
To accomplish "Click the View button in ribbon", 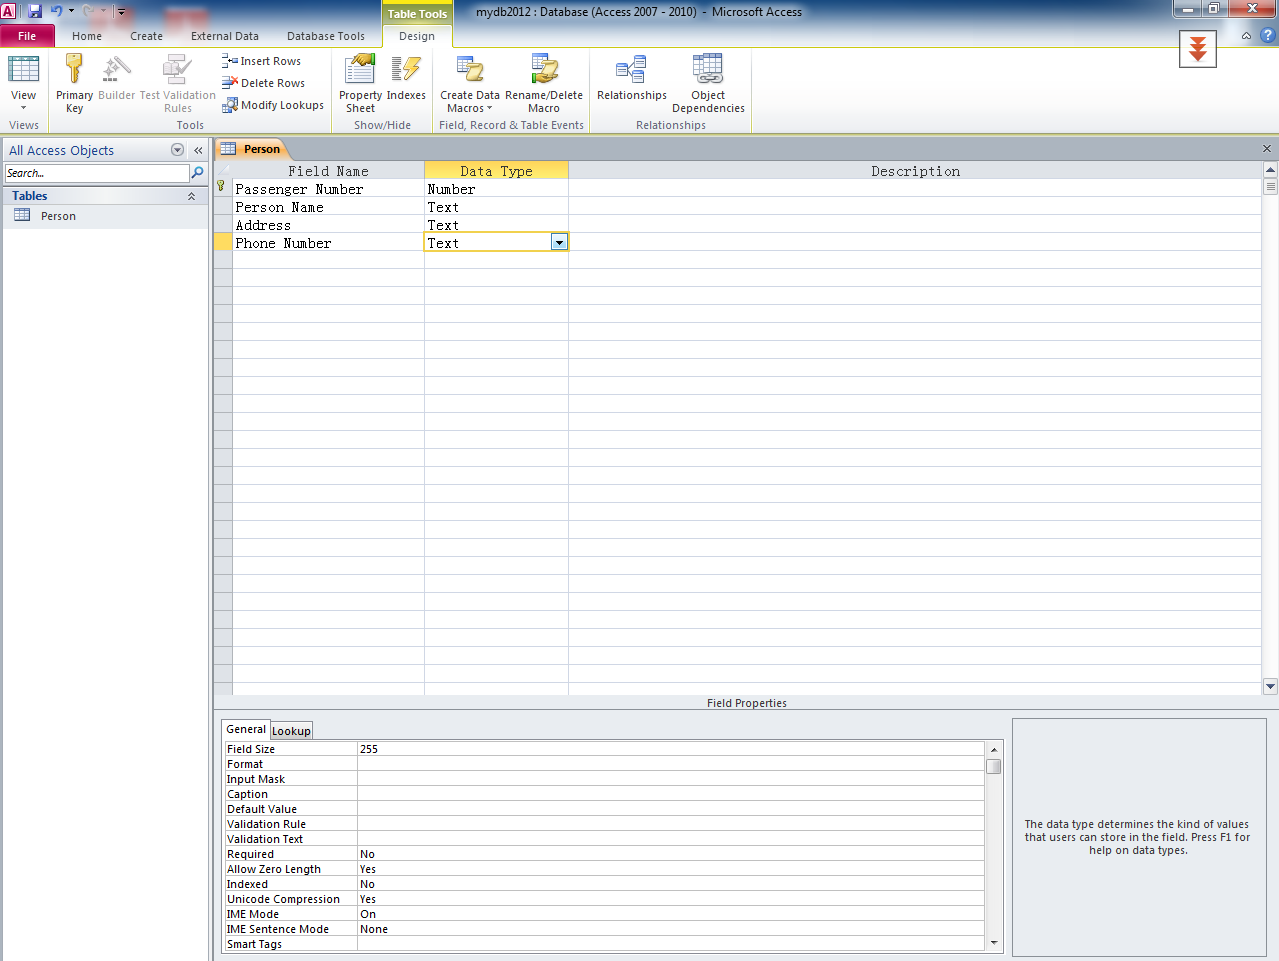I will (23, 82).
